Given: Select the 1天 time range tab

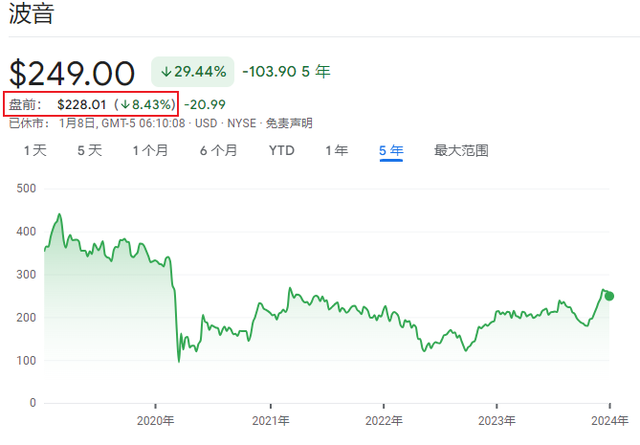Looking at the screenshot, I should (35, 151).
